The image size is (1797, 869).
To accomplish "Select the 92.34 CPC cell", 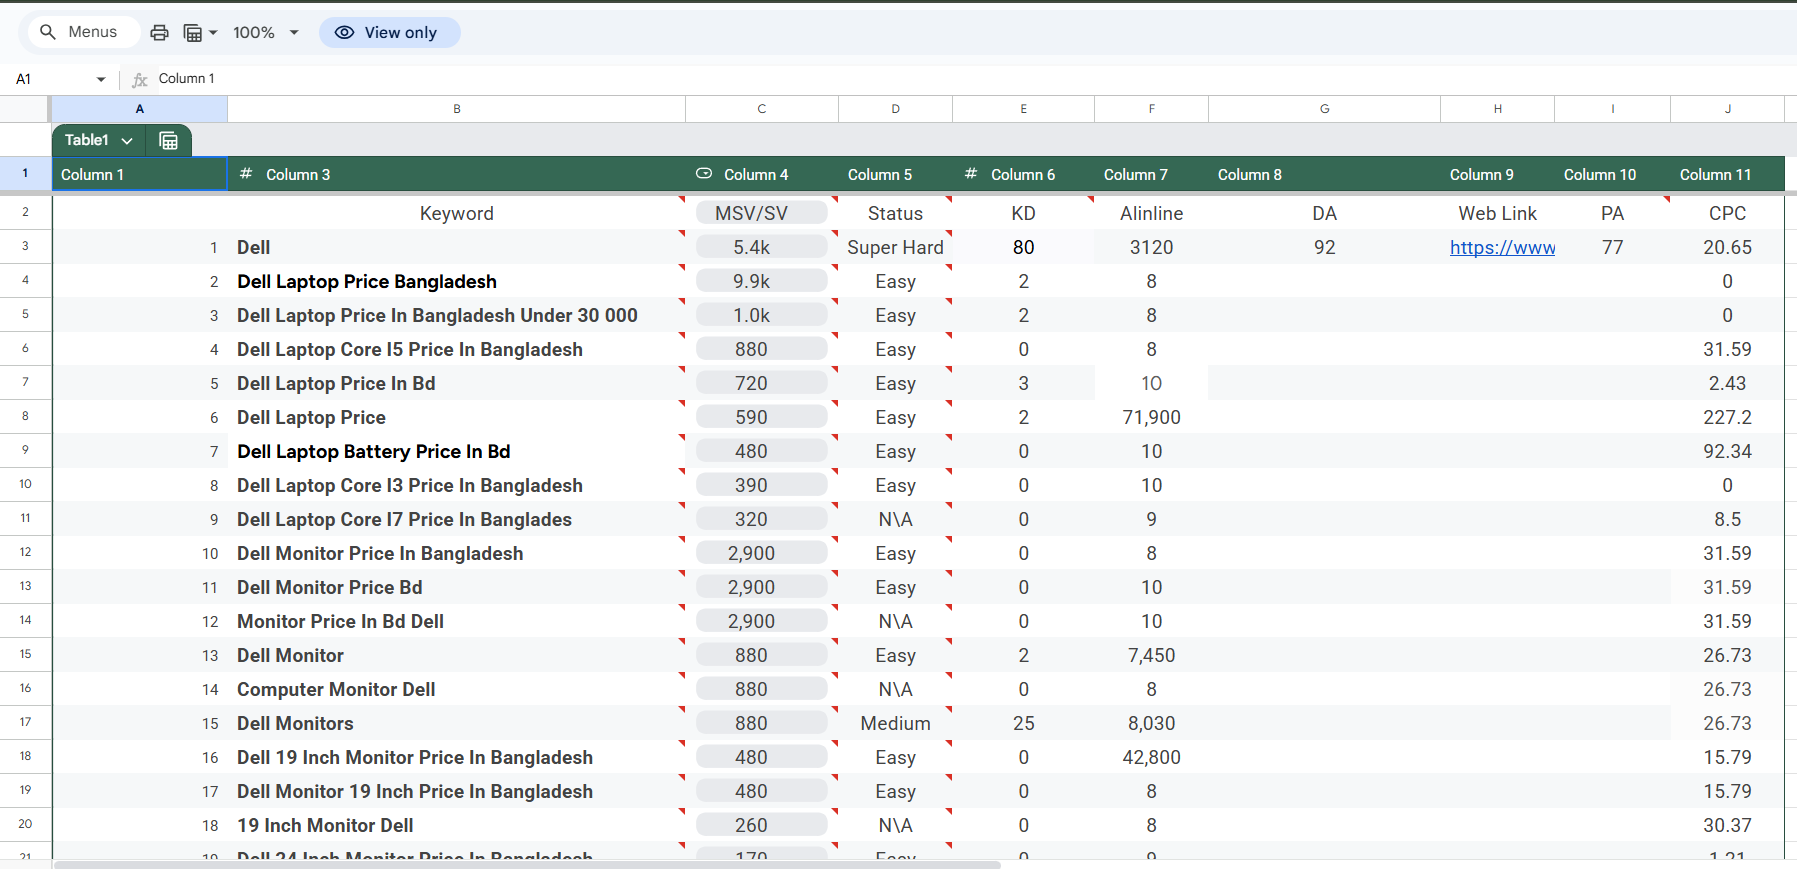I will [x=1728, y=451].
